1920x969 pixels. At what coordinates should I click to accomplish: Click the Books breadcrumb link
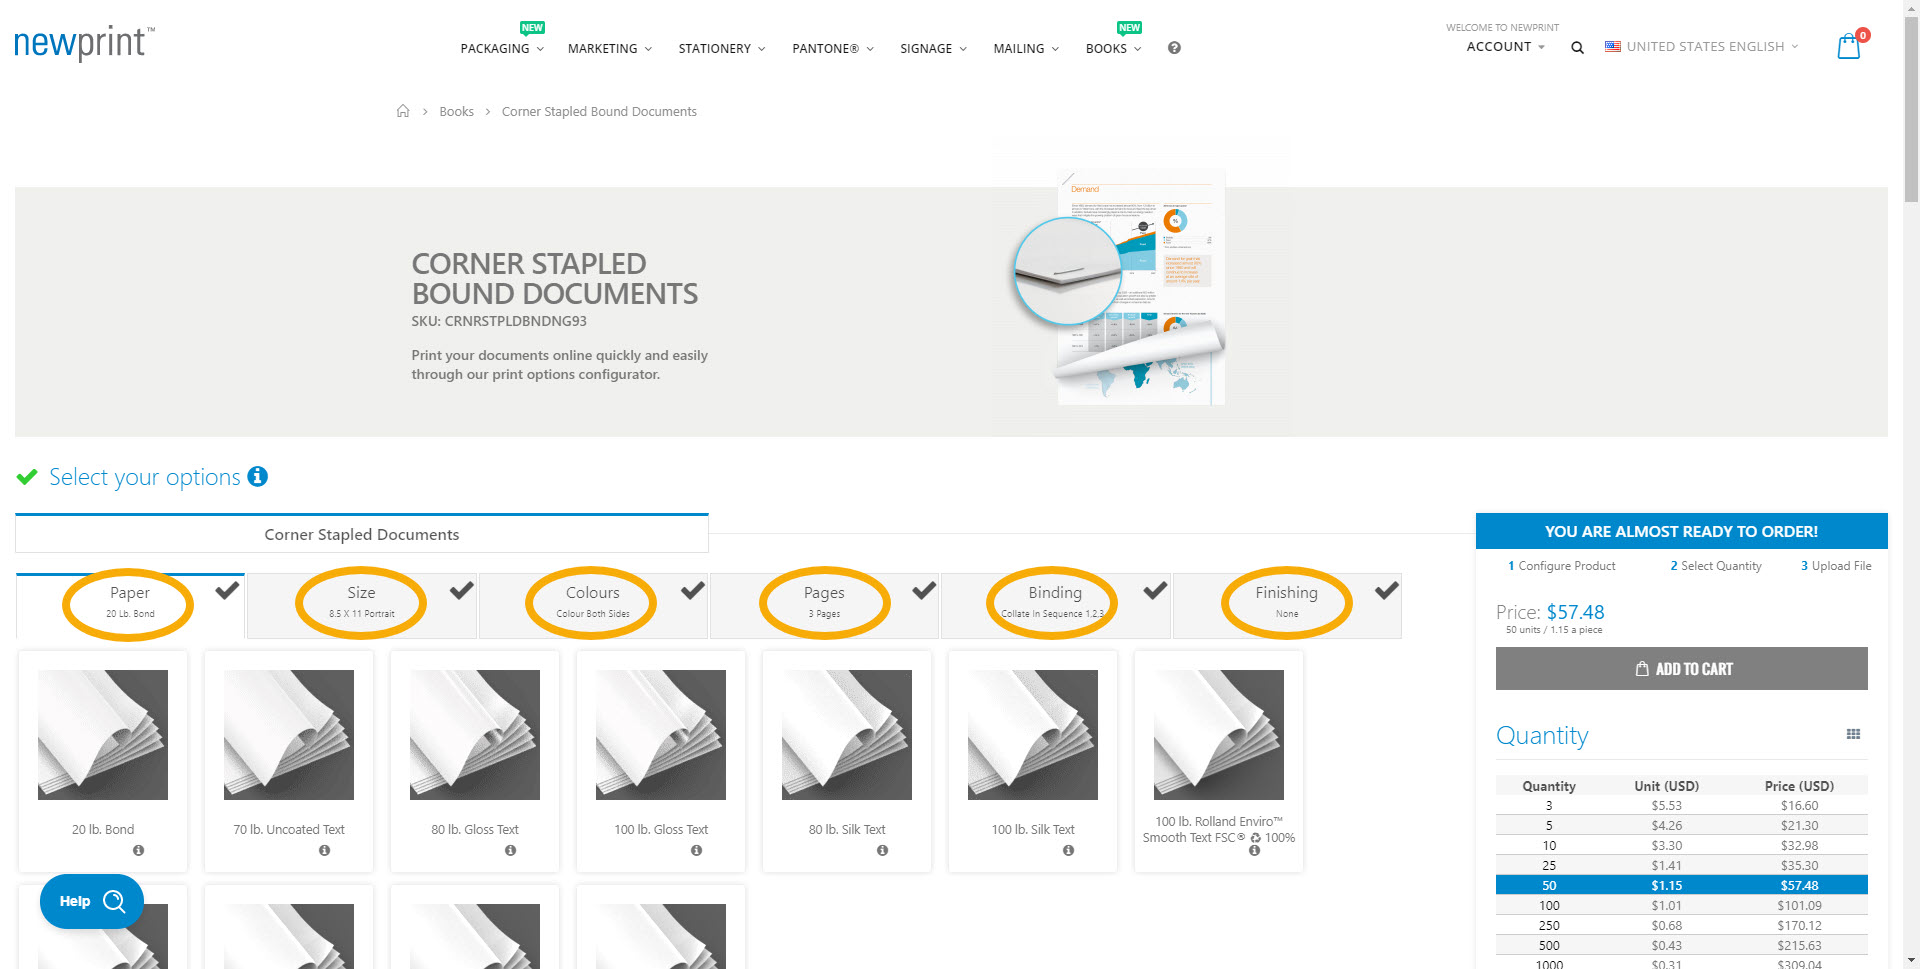pyautogui.click(x=456, y=111)
